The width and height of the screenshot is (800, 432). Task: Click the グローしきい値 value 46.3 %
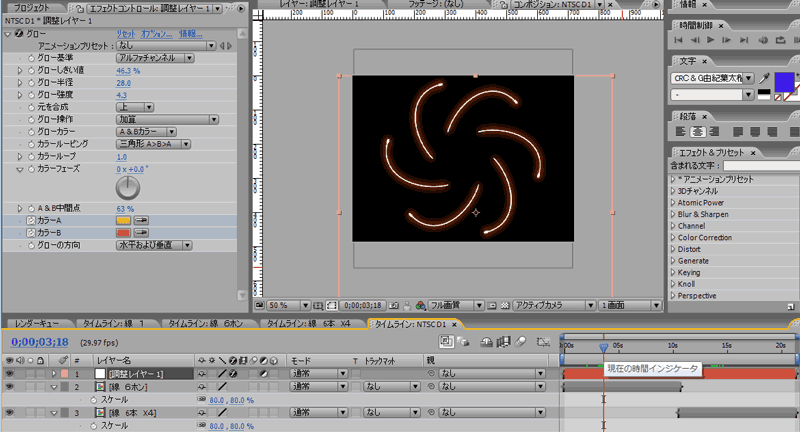tap(128, 71)
